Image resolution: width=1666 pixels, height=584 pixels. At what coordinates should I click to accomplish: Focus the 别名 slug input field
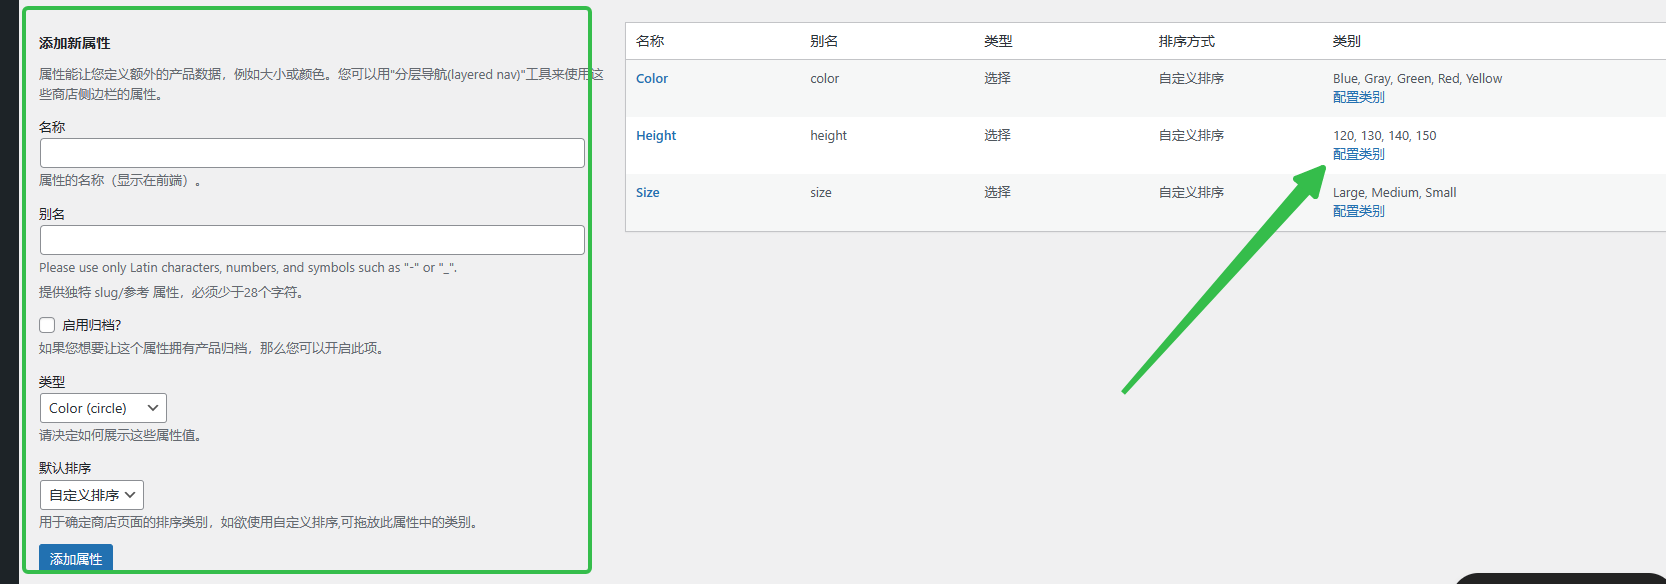click(x=312, y=240)
